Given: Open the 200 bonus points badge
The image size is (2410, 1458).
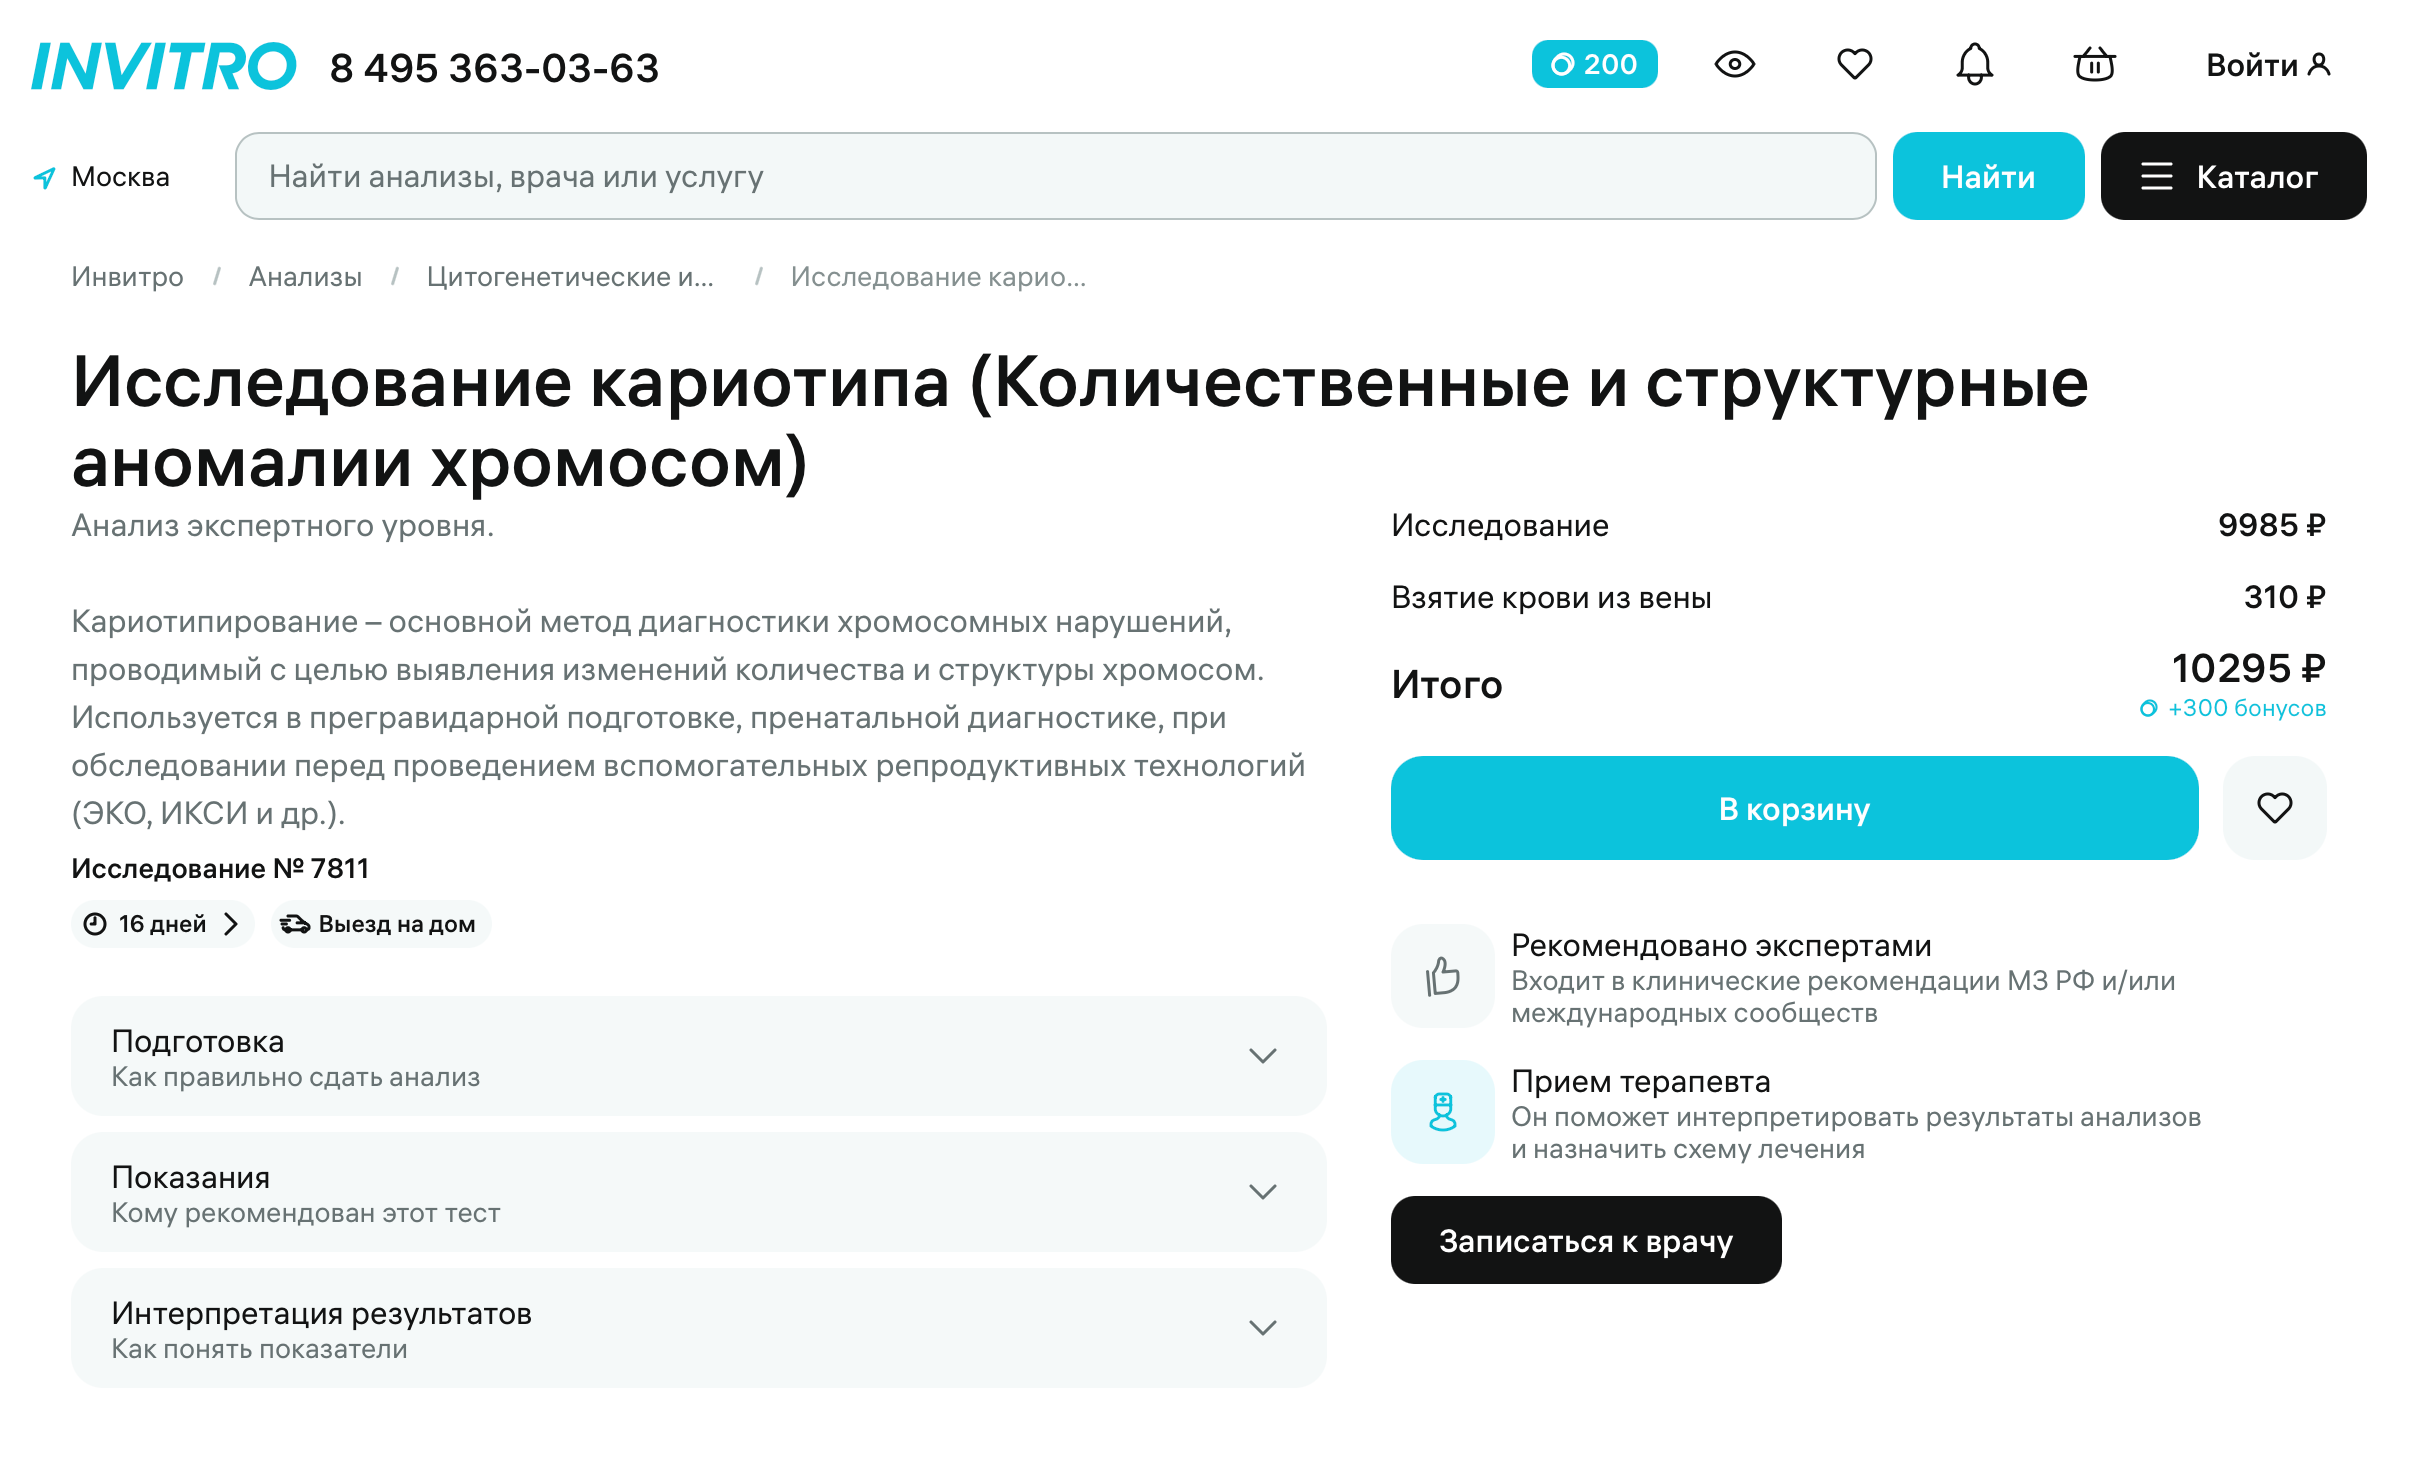Looking at the screenshot, I should (1594, 64).
